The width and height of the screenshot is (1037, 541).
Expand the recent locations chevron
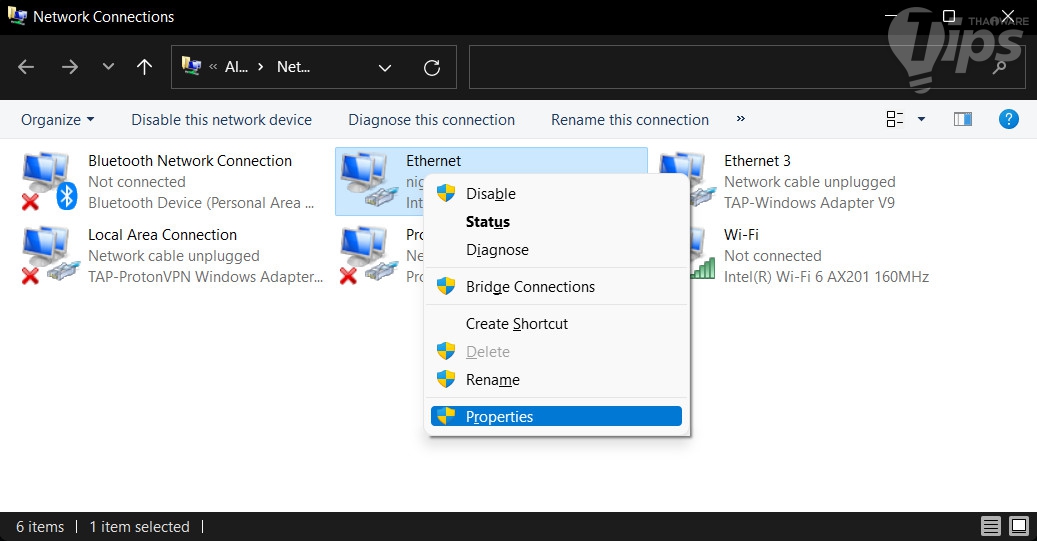[108, 67]
